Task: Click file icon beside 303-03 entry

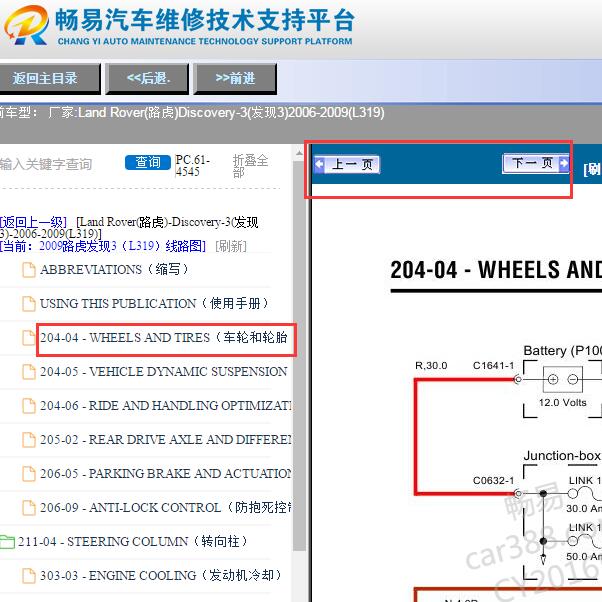Action: coord(29,576)
